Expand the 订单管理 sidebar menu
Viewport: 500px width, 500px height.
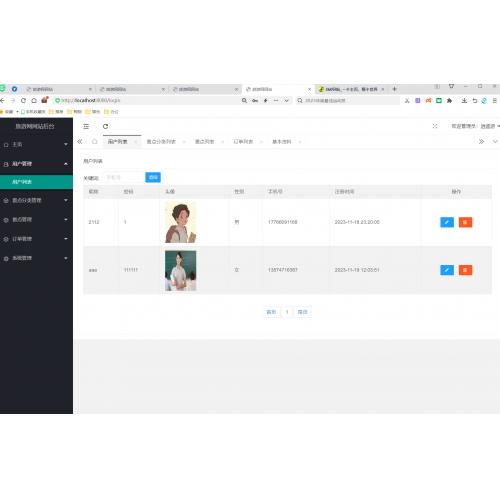36,239
